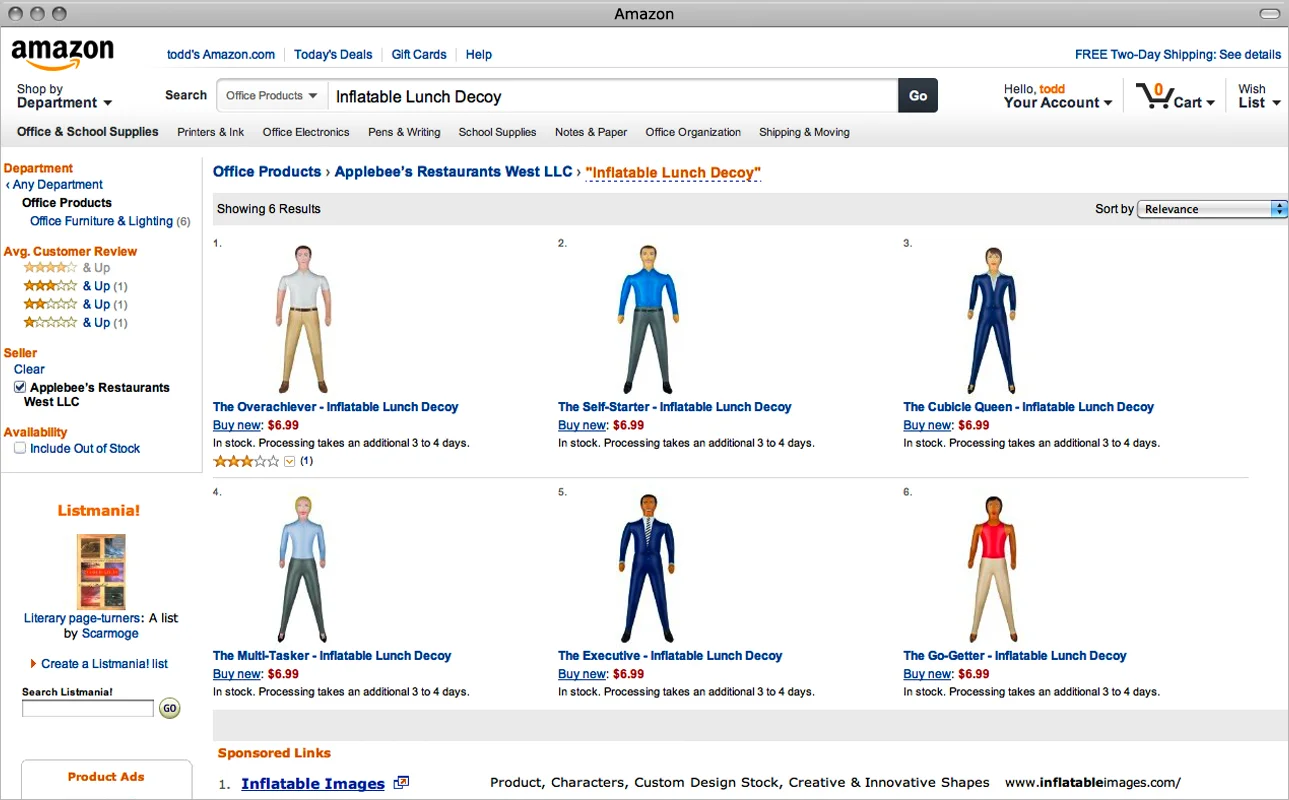1289x800 pixels.
Task: Click Applebee's Restaurants West LLC breadcrumb
Action: (x=453, y=172)
